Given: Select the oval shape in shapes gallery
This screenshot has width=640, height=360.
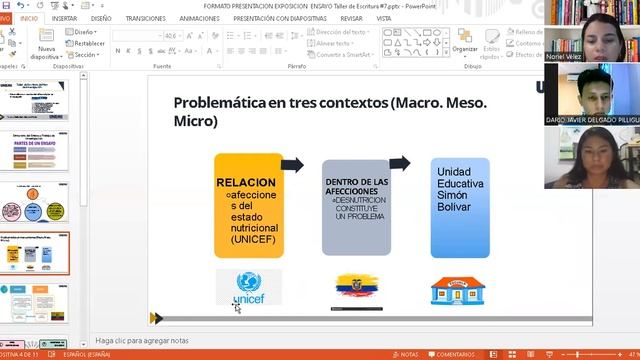Looking at the screenshot, I should pyautogui.click(x=437, y=32).
